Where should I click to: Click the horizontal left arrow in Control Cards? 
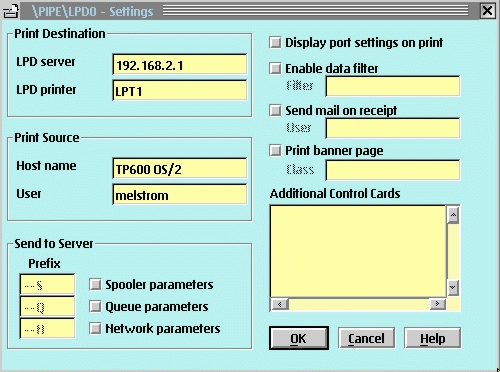(280, 304)
